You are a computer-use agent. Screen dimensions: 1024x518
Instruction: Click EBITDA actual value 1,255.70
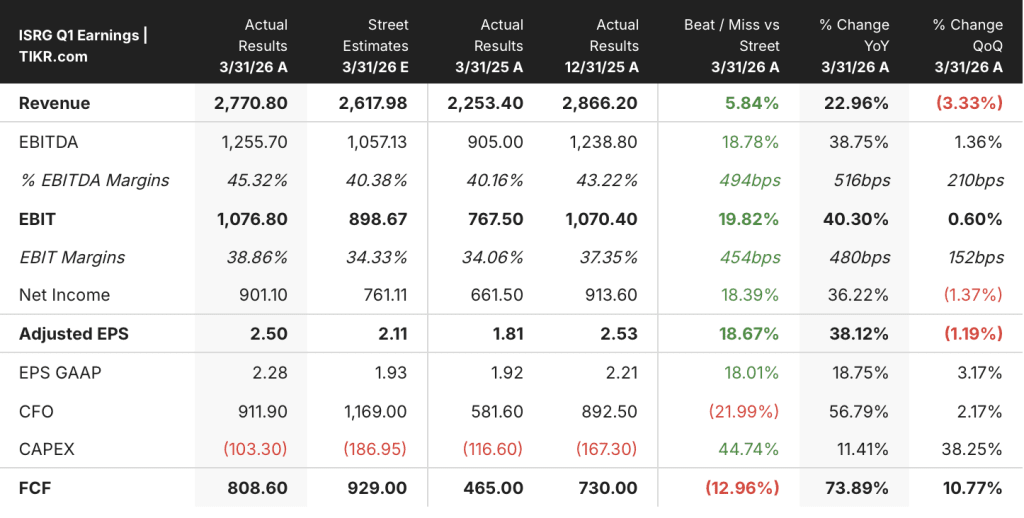pyautogui.click(x=255, y=142)
